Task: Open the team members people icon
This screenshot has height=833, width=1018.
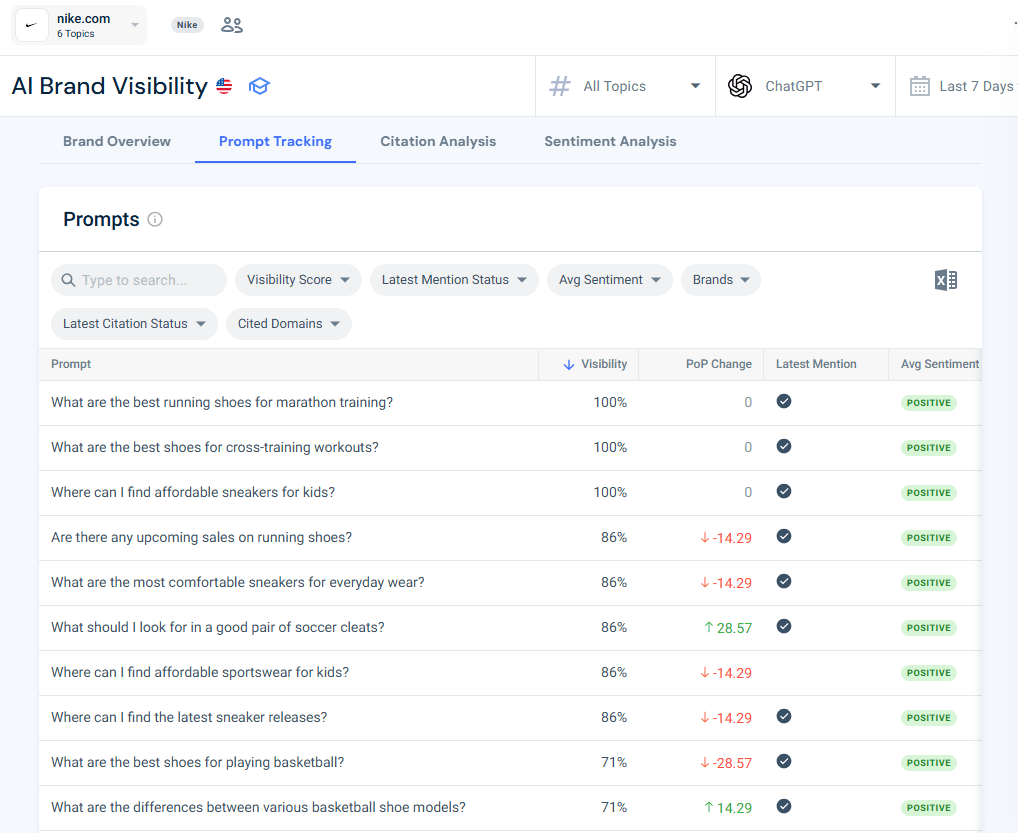Action: pos(232,25)
